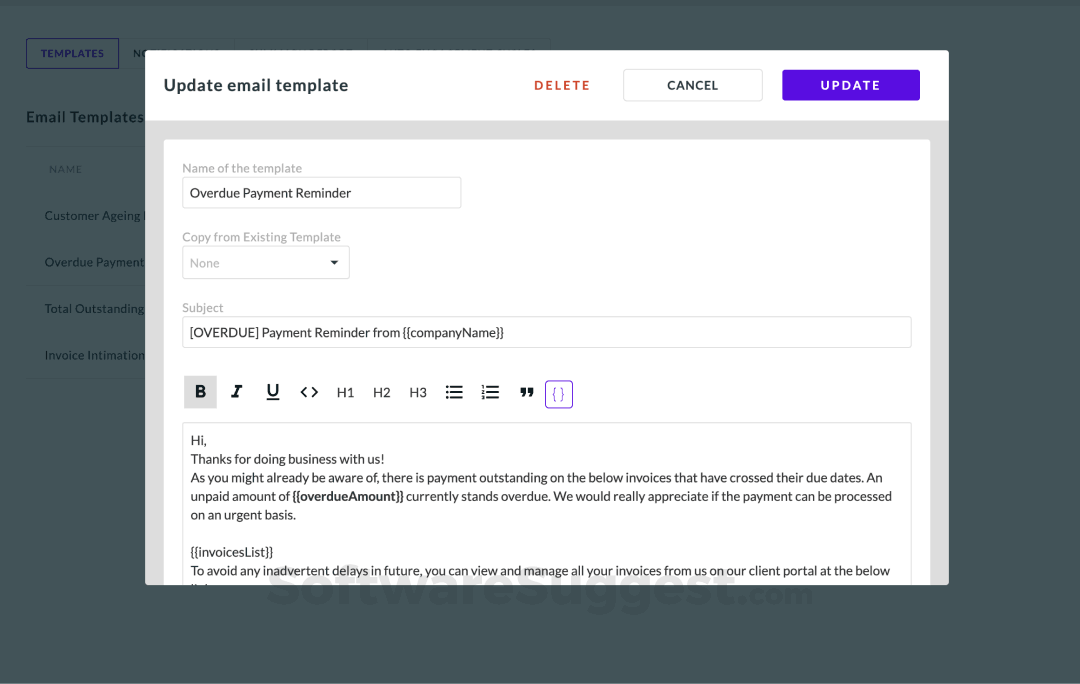Apply Heading 1 style

coord(345,392)
